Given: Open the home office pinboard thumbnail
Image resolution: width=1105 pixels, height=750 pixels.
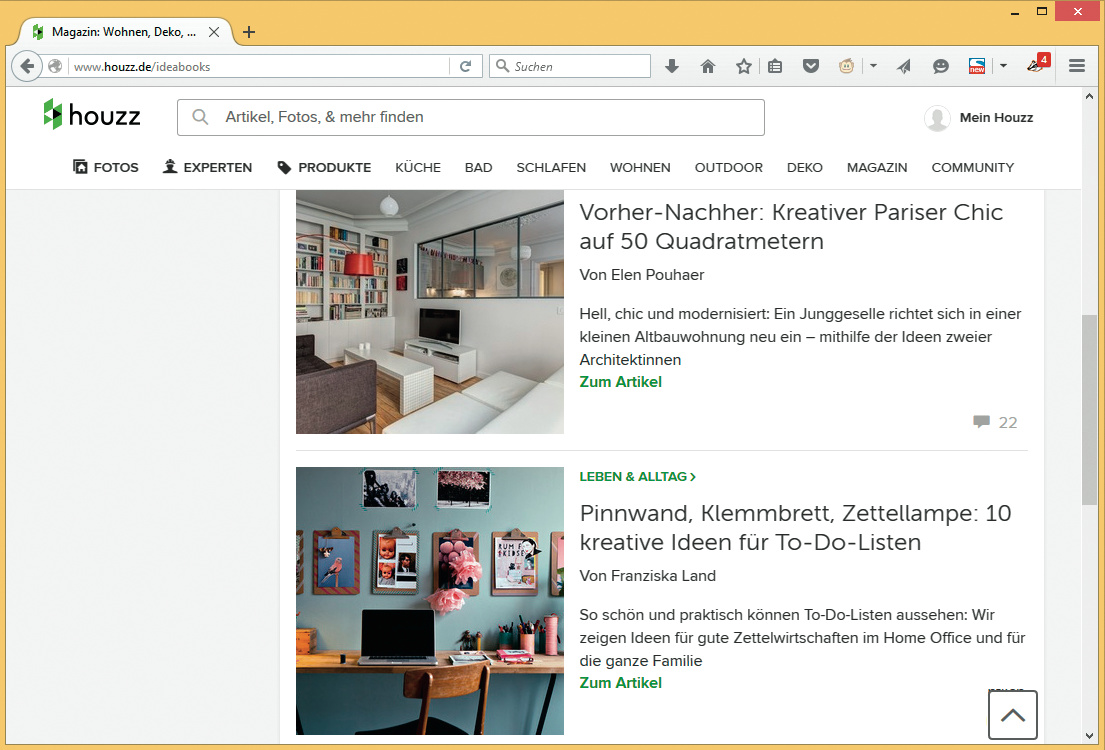Looking at the screenshot, I should coord(430,600).
